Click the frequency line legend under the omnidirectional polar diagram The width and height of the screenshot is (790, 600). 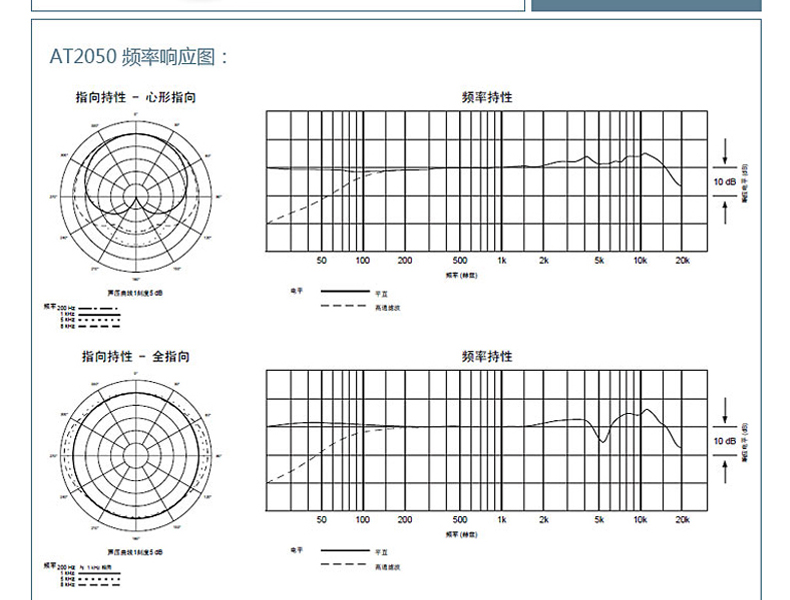(x=83, y=575)
